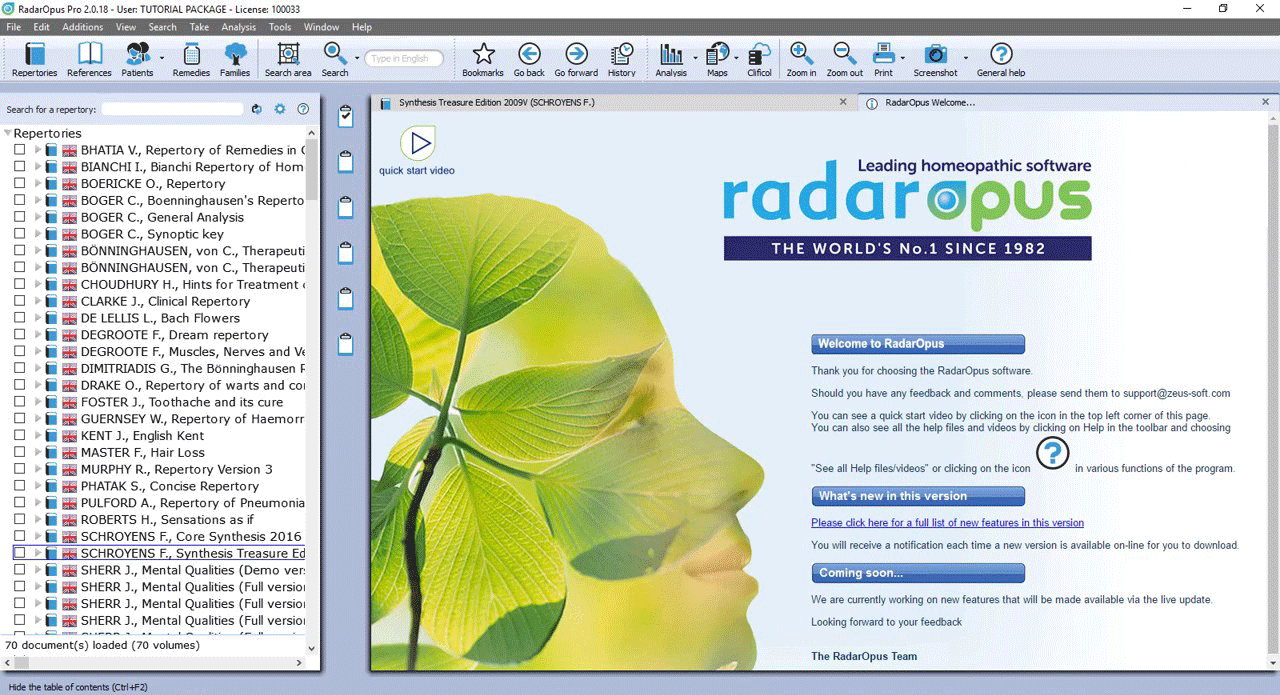The width and height of the screenshot is (1280, 695).
Task: Switch to Synthesis Treasure Edition 2009V tab
Action: click(614, 102)
